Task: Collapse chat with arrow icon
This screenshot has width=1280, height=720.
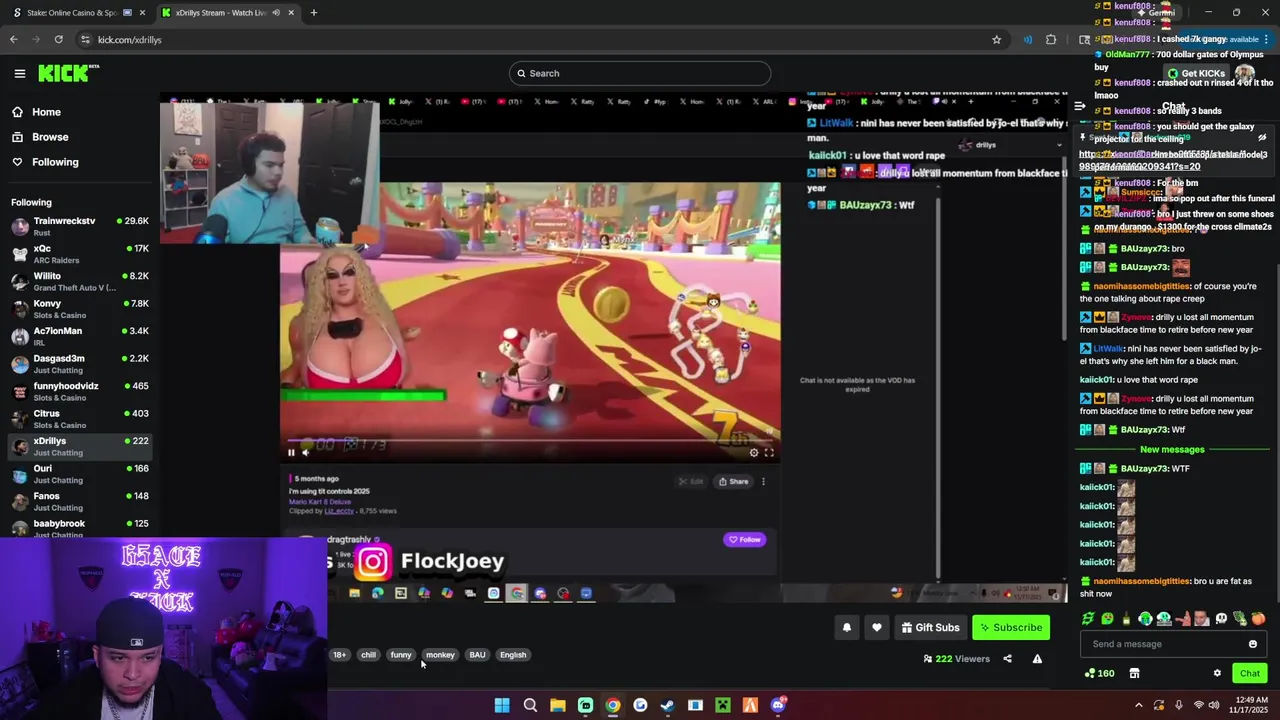Action: [1080, 105]
